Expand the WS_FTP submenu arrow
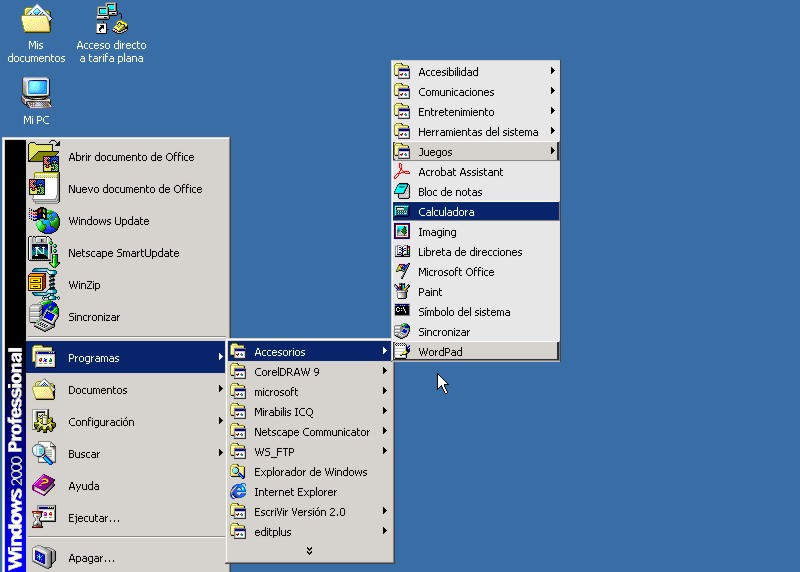 [385, 451]
